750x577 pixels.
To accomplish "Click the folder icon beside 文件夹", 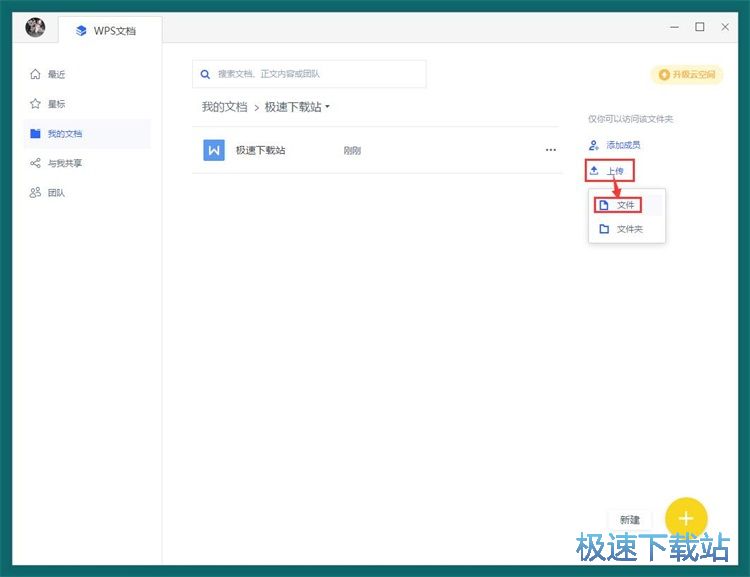I will 604,229.
